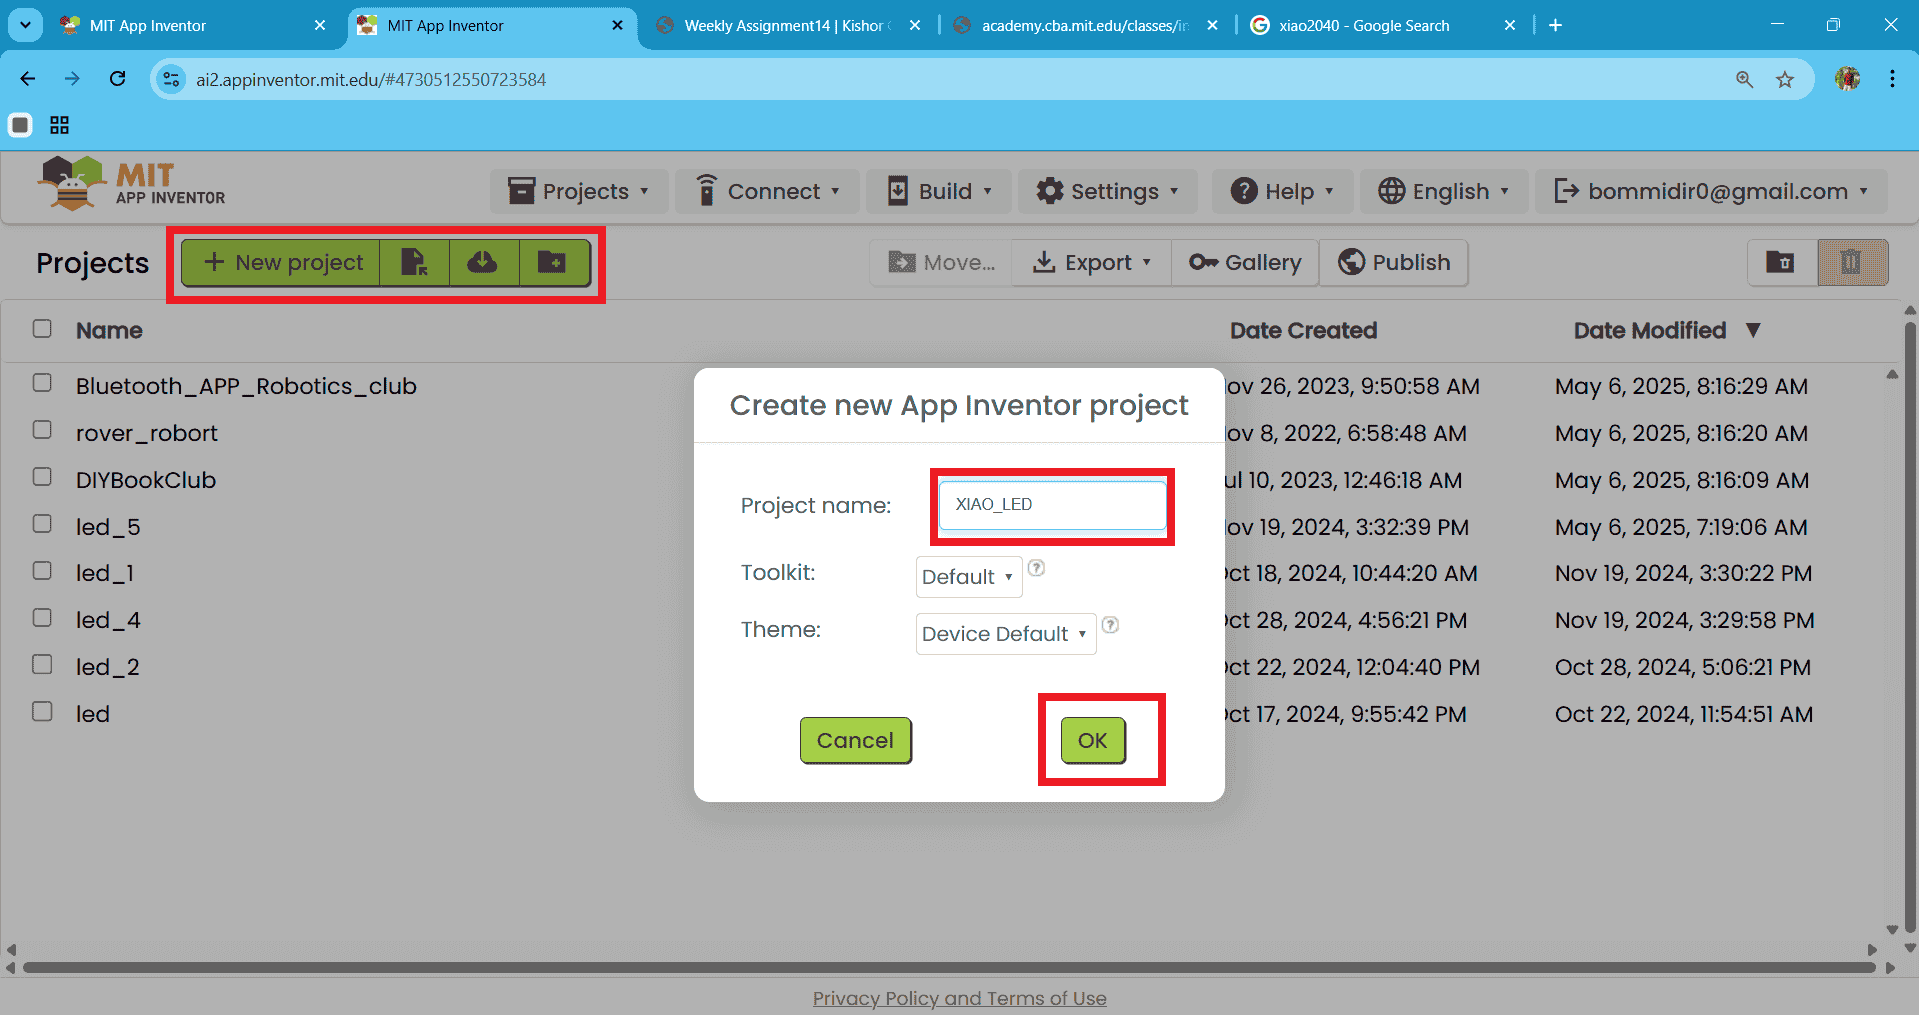Open the Projects menu

pyautogui.click(x=578, y=191)
